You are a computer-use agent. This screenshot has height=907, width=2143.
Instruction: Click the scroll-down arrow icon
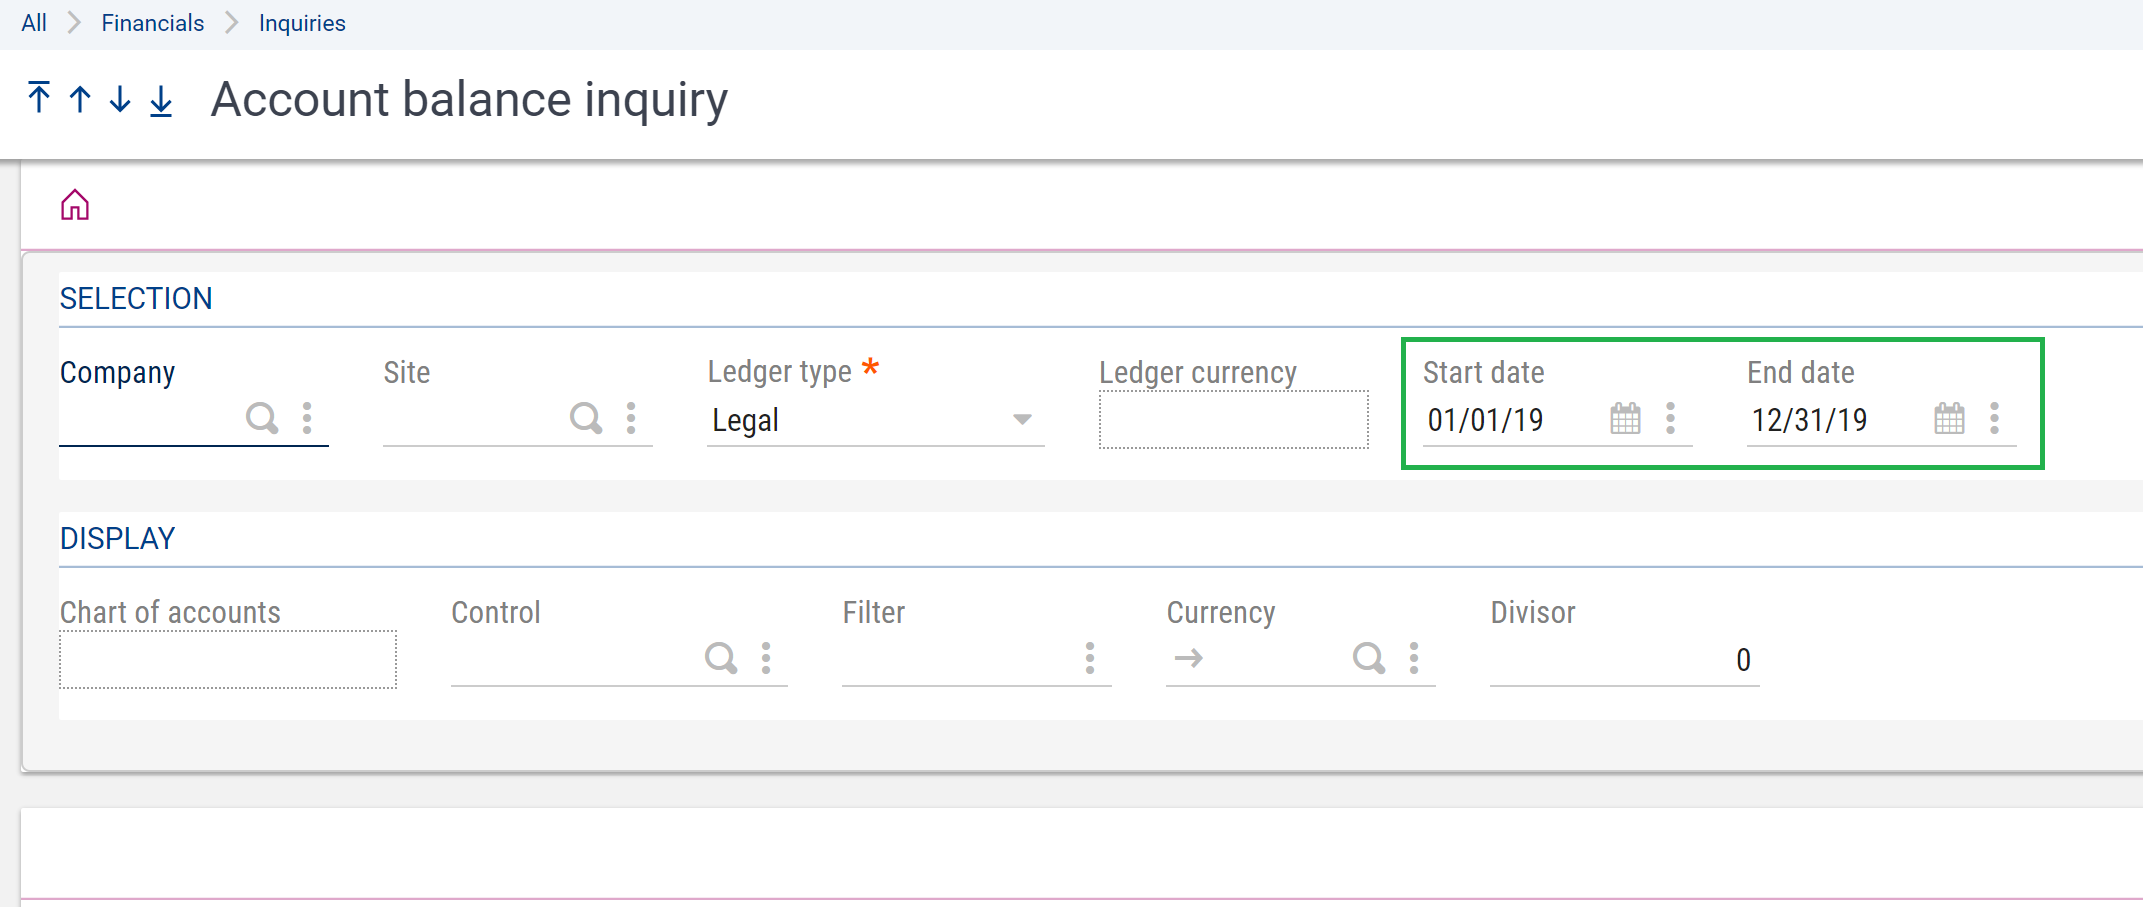coord(119,99)
